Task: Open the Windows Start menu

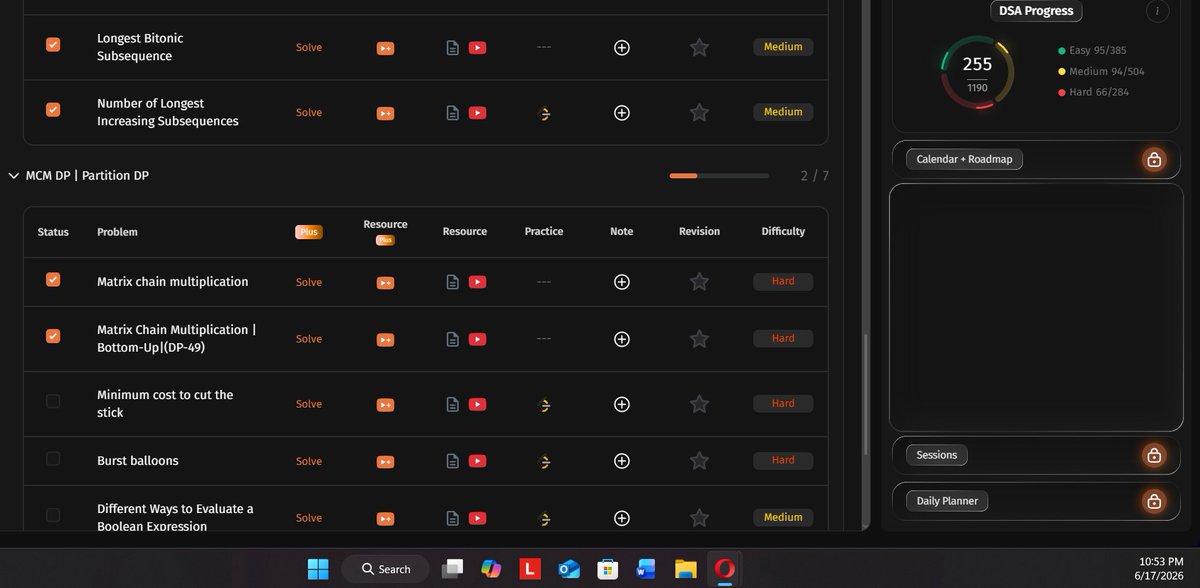Action: (318, 569)
